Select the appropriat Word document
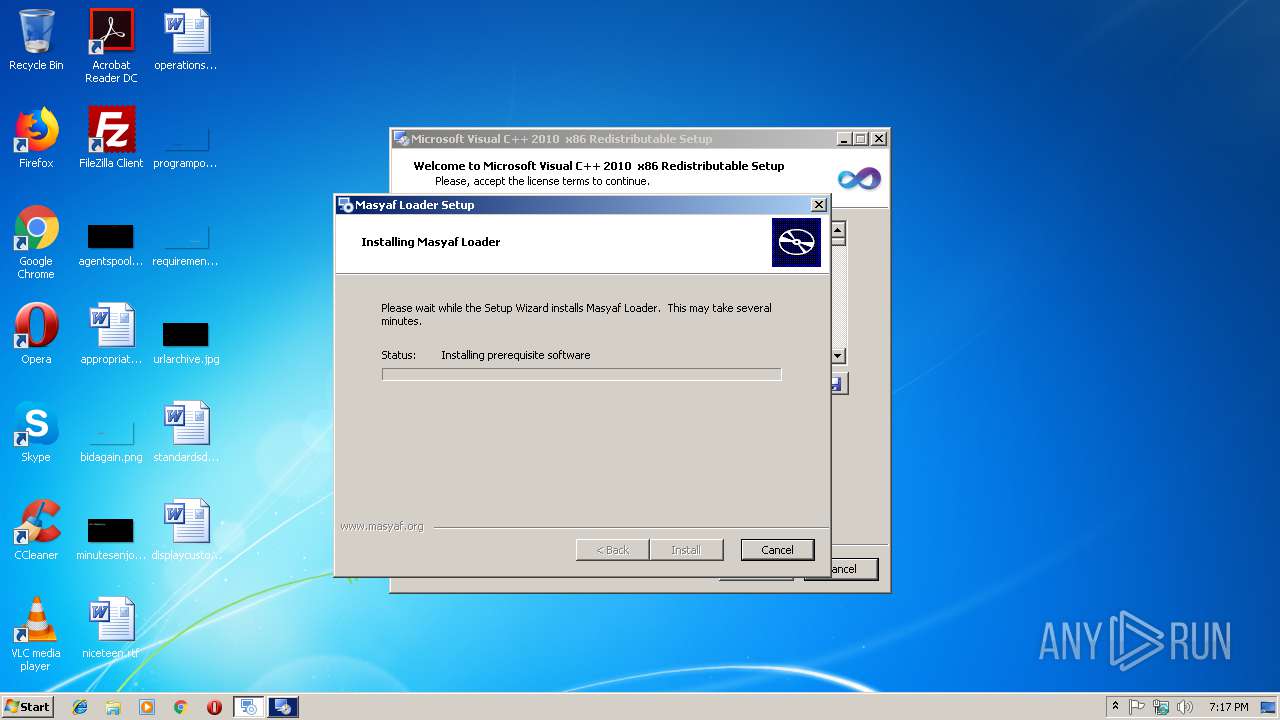 111,334
